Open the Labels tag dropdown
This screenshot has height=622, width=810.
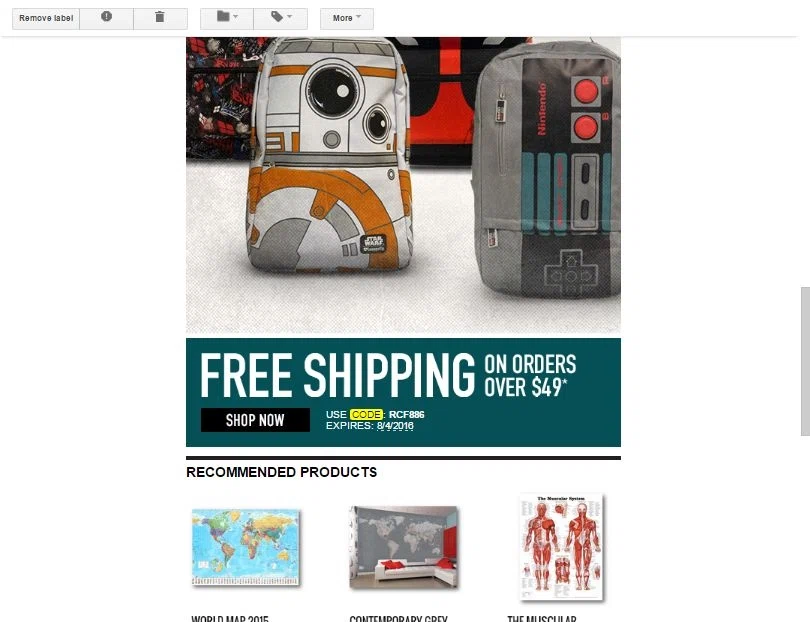pyautogui.click(x=281, y=18)
